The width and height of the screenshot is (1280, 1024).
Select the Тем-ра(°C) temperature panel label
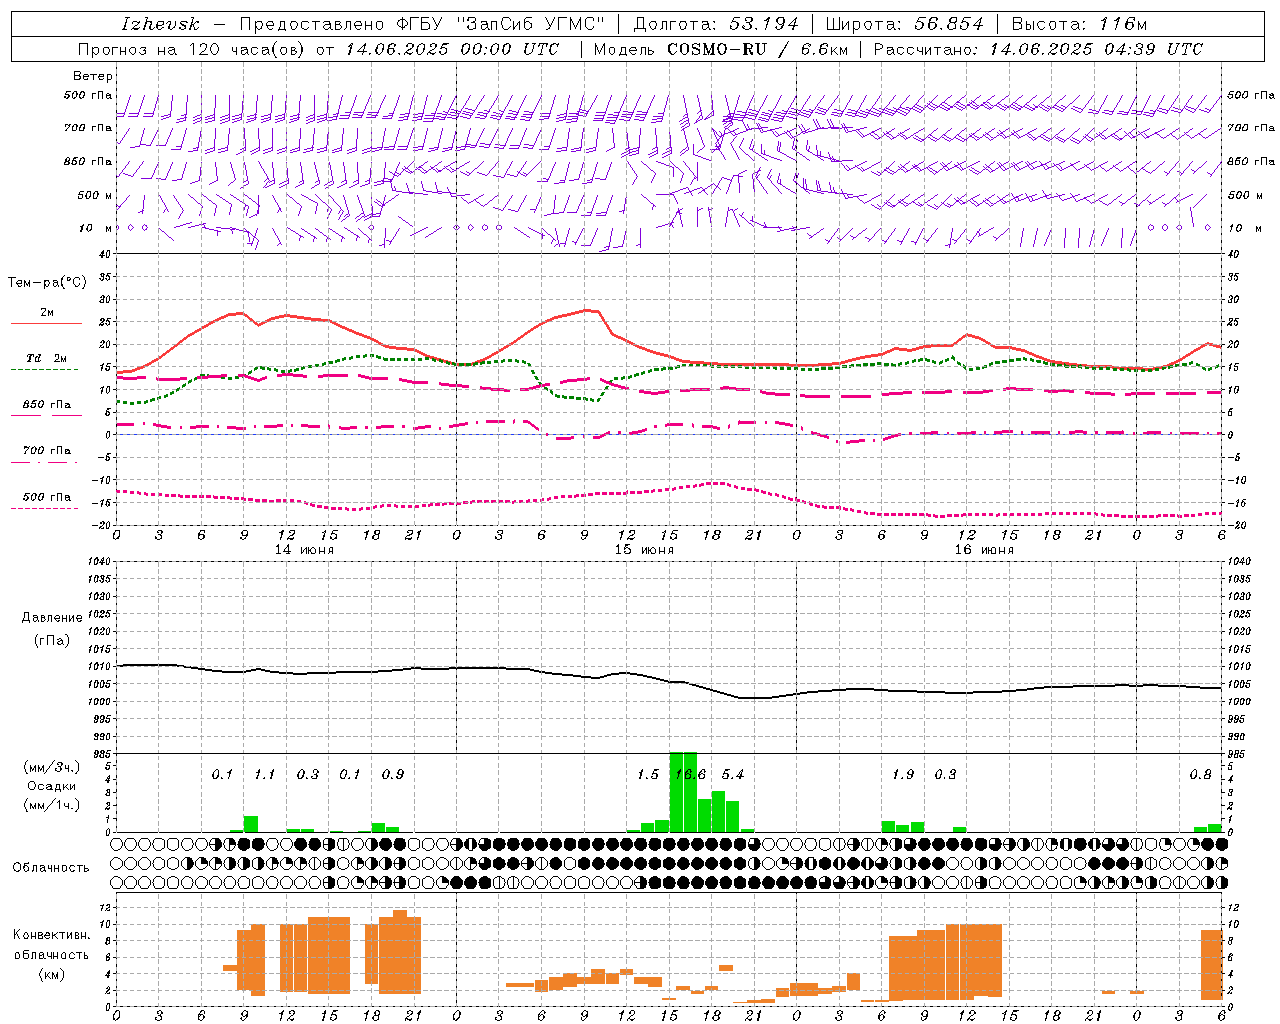(47, 283)
